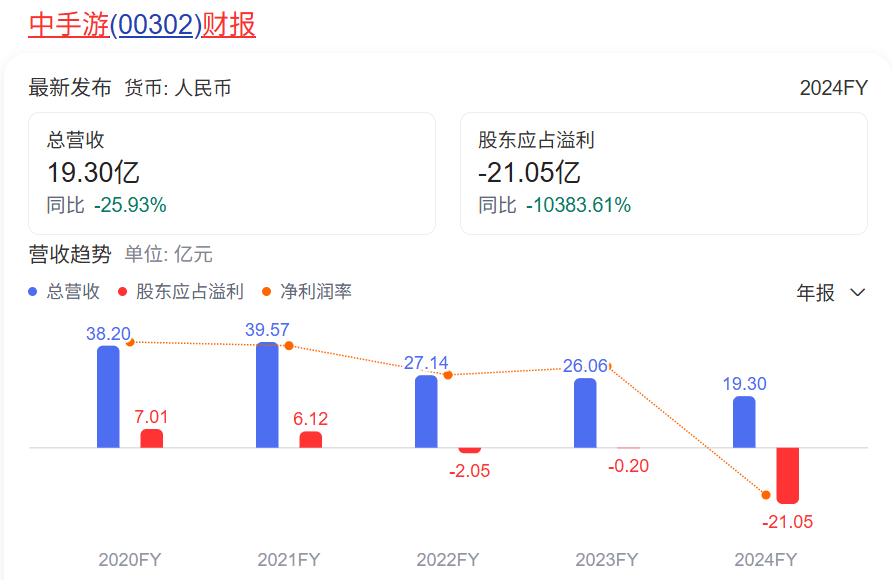This screenshot has height=580, width=892.
Task: Click the 27.14 revenue value label
Action: [426, 363]
